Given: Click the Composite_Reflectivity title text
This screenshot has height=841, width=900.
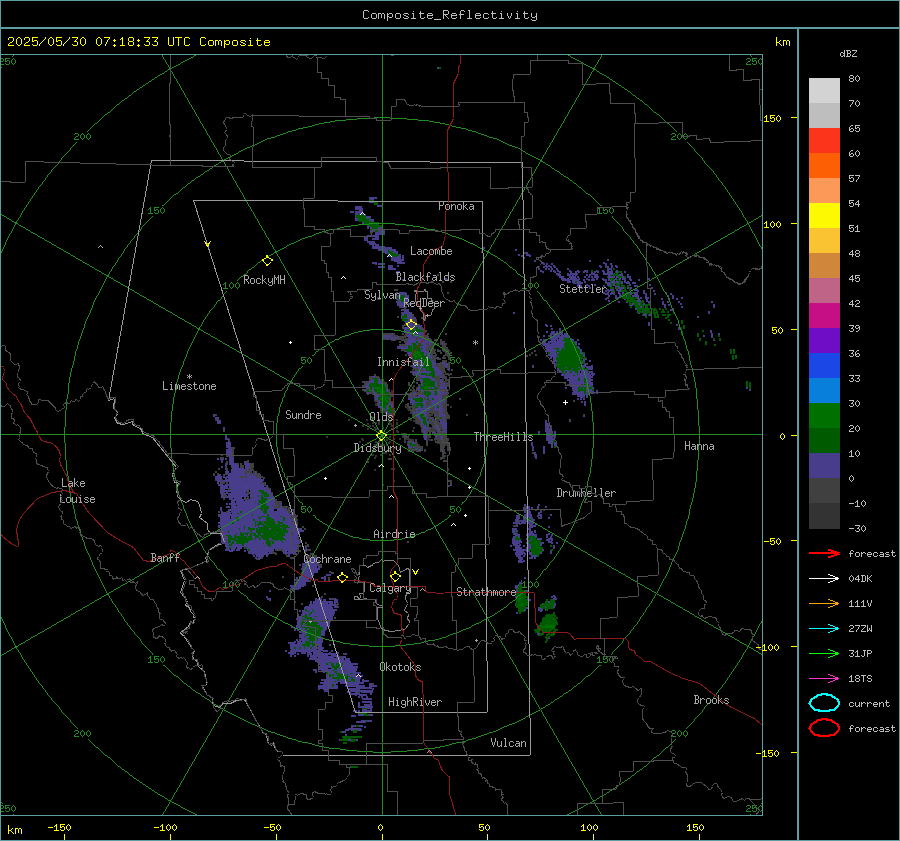Looking at the screenshot, I should tap(449, 15).
